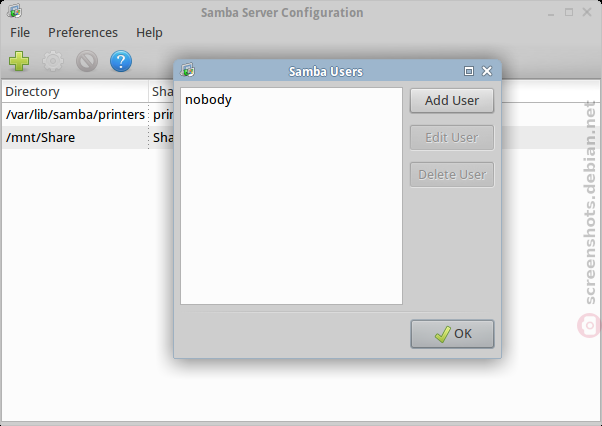This screenshot has width=602, height=426.
Task: Maximize the Samba Server Configuration window
Action: tap(569, 12)
